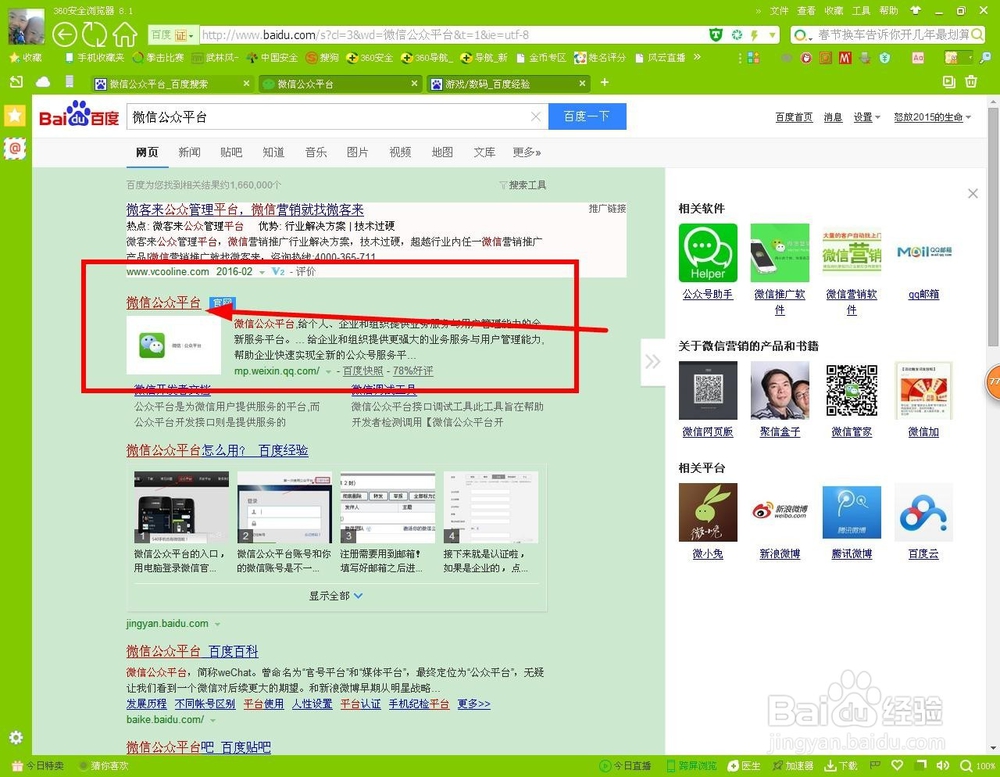Open the 百度快照 cached link

363,371
